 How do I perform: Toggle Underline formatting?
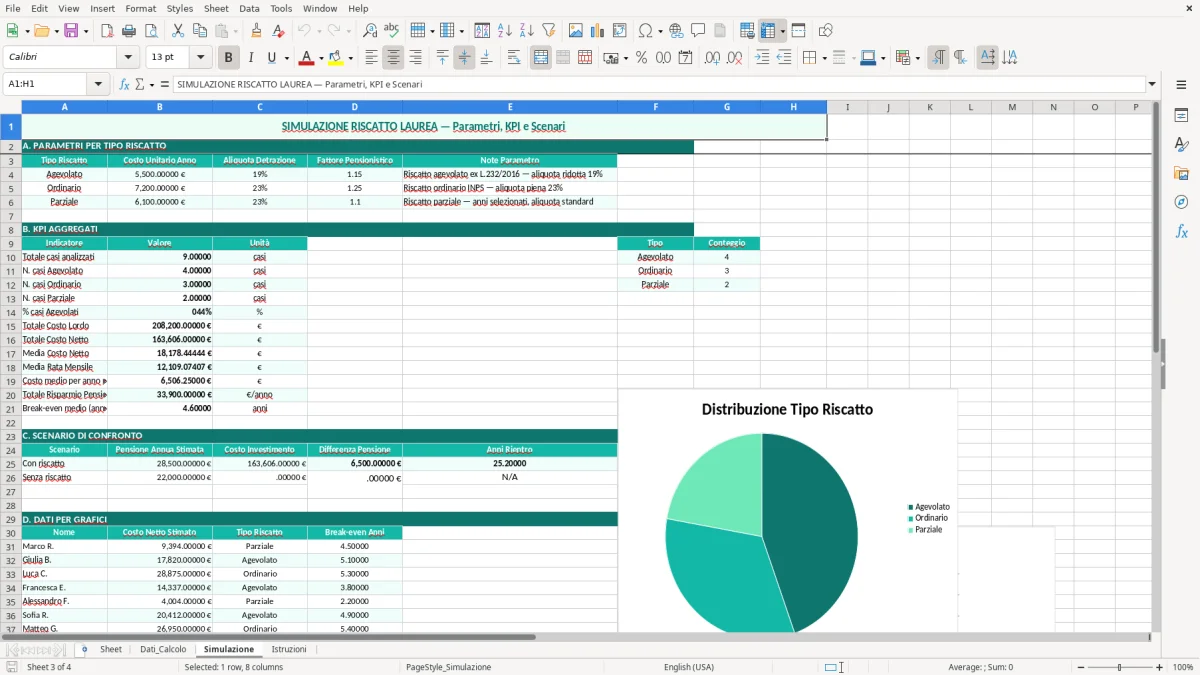pyautogui.click(x=273, y=58)
